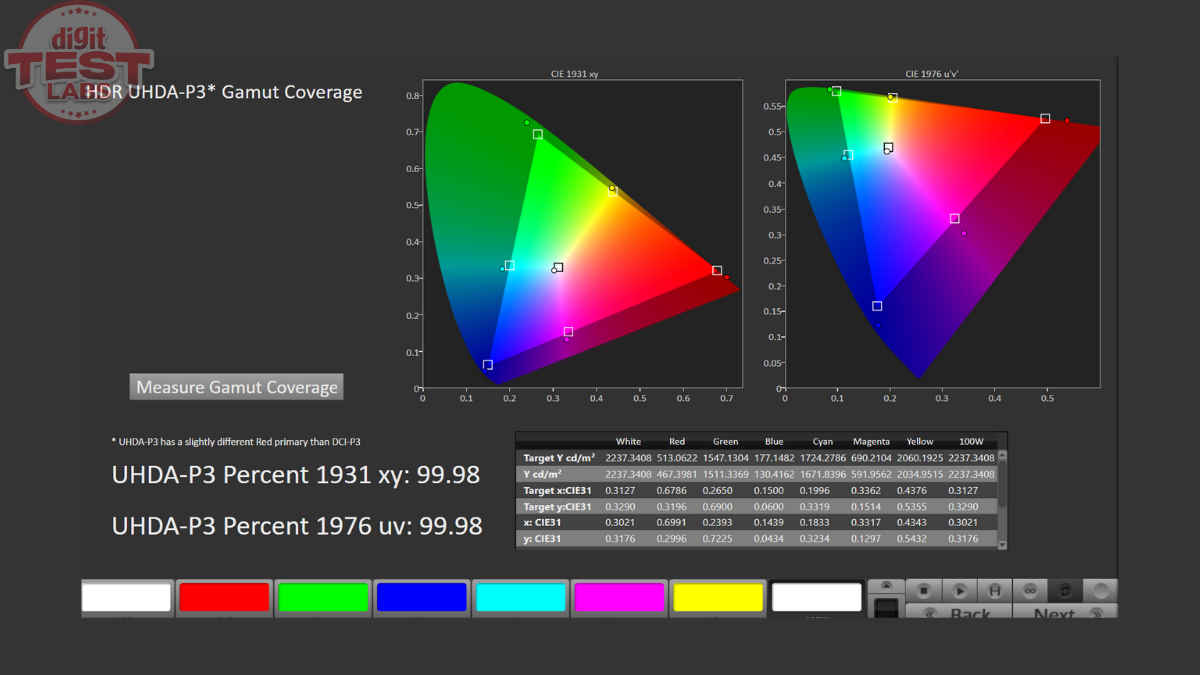Viewport: 1200px width, 675px height.
Task: Click the icon between play and infinity
Action: click(995, 590)
